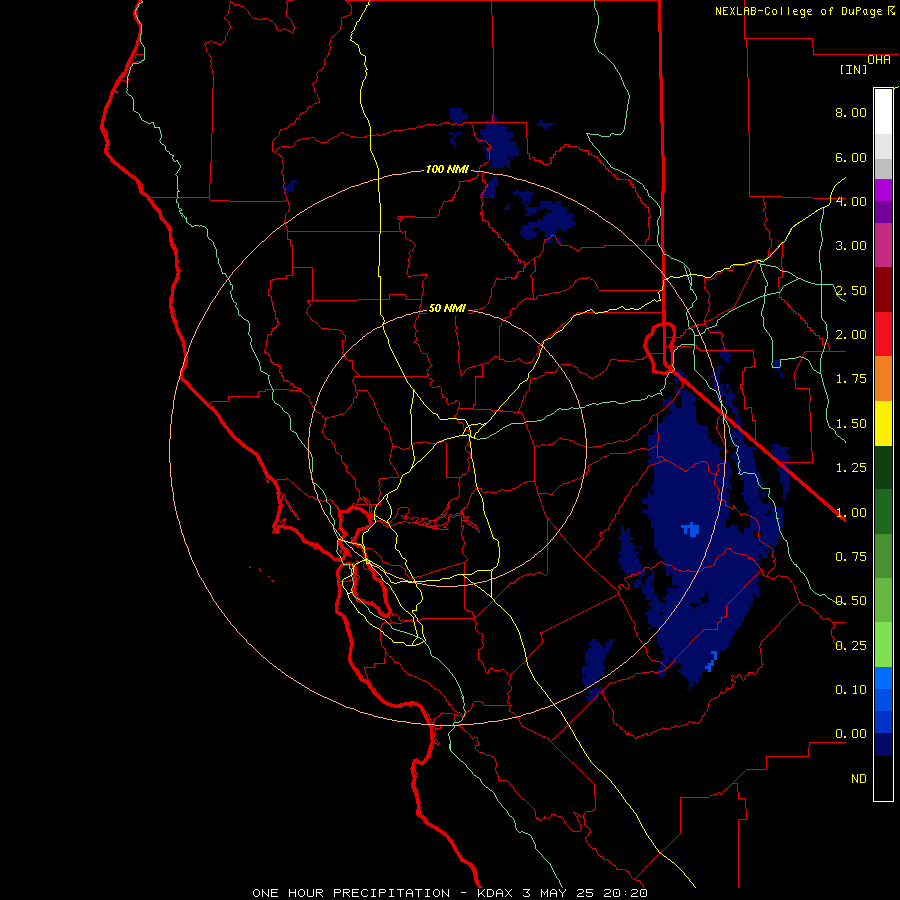Select the 4.00 legend value
The height and width of the screenshot is (900, 900).
click(851, 201)
